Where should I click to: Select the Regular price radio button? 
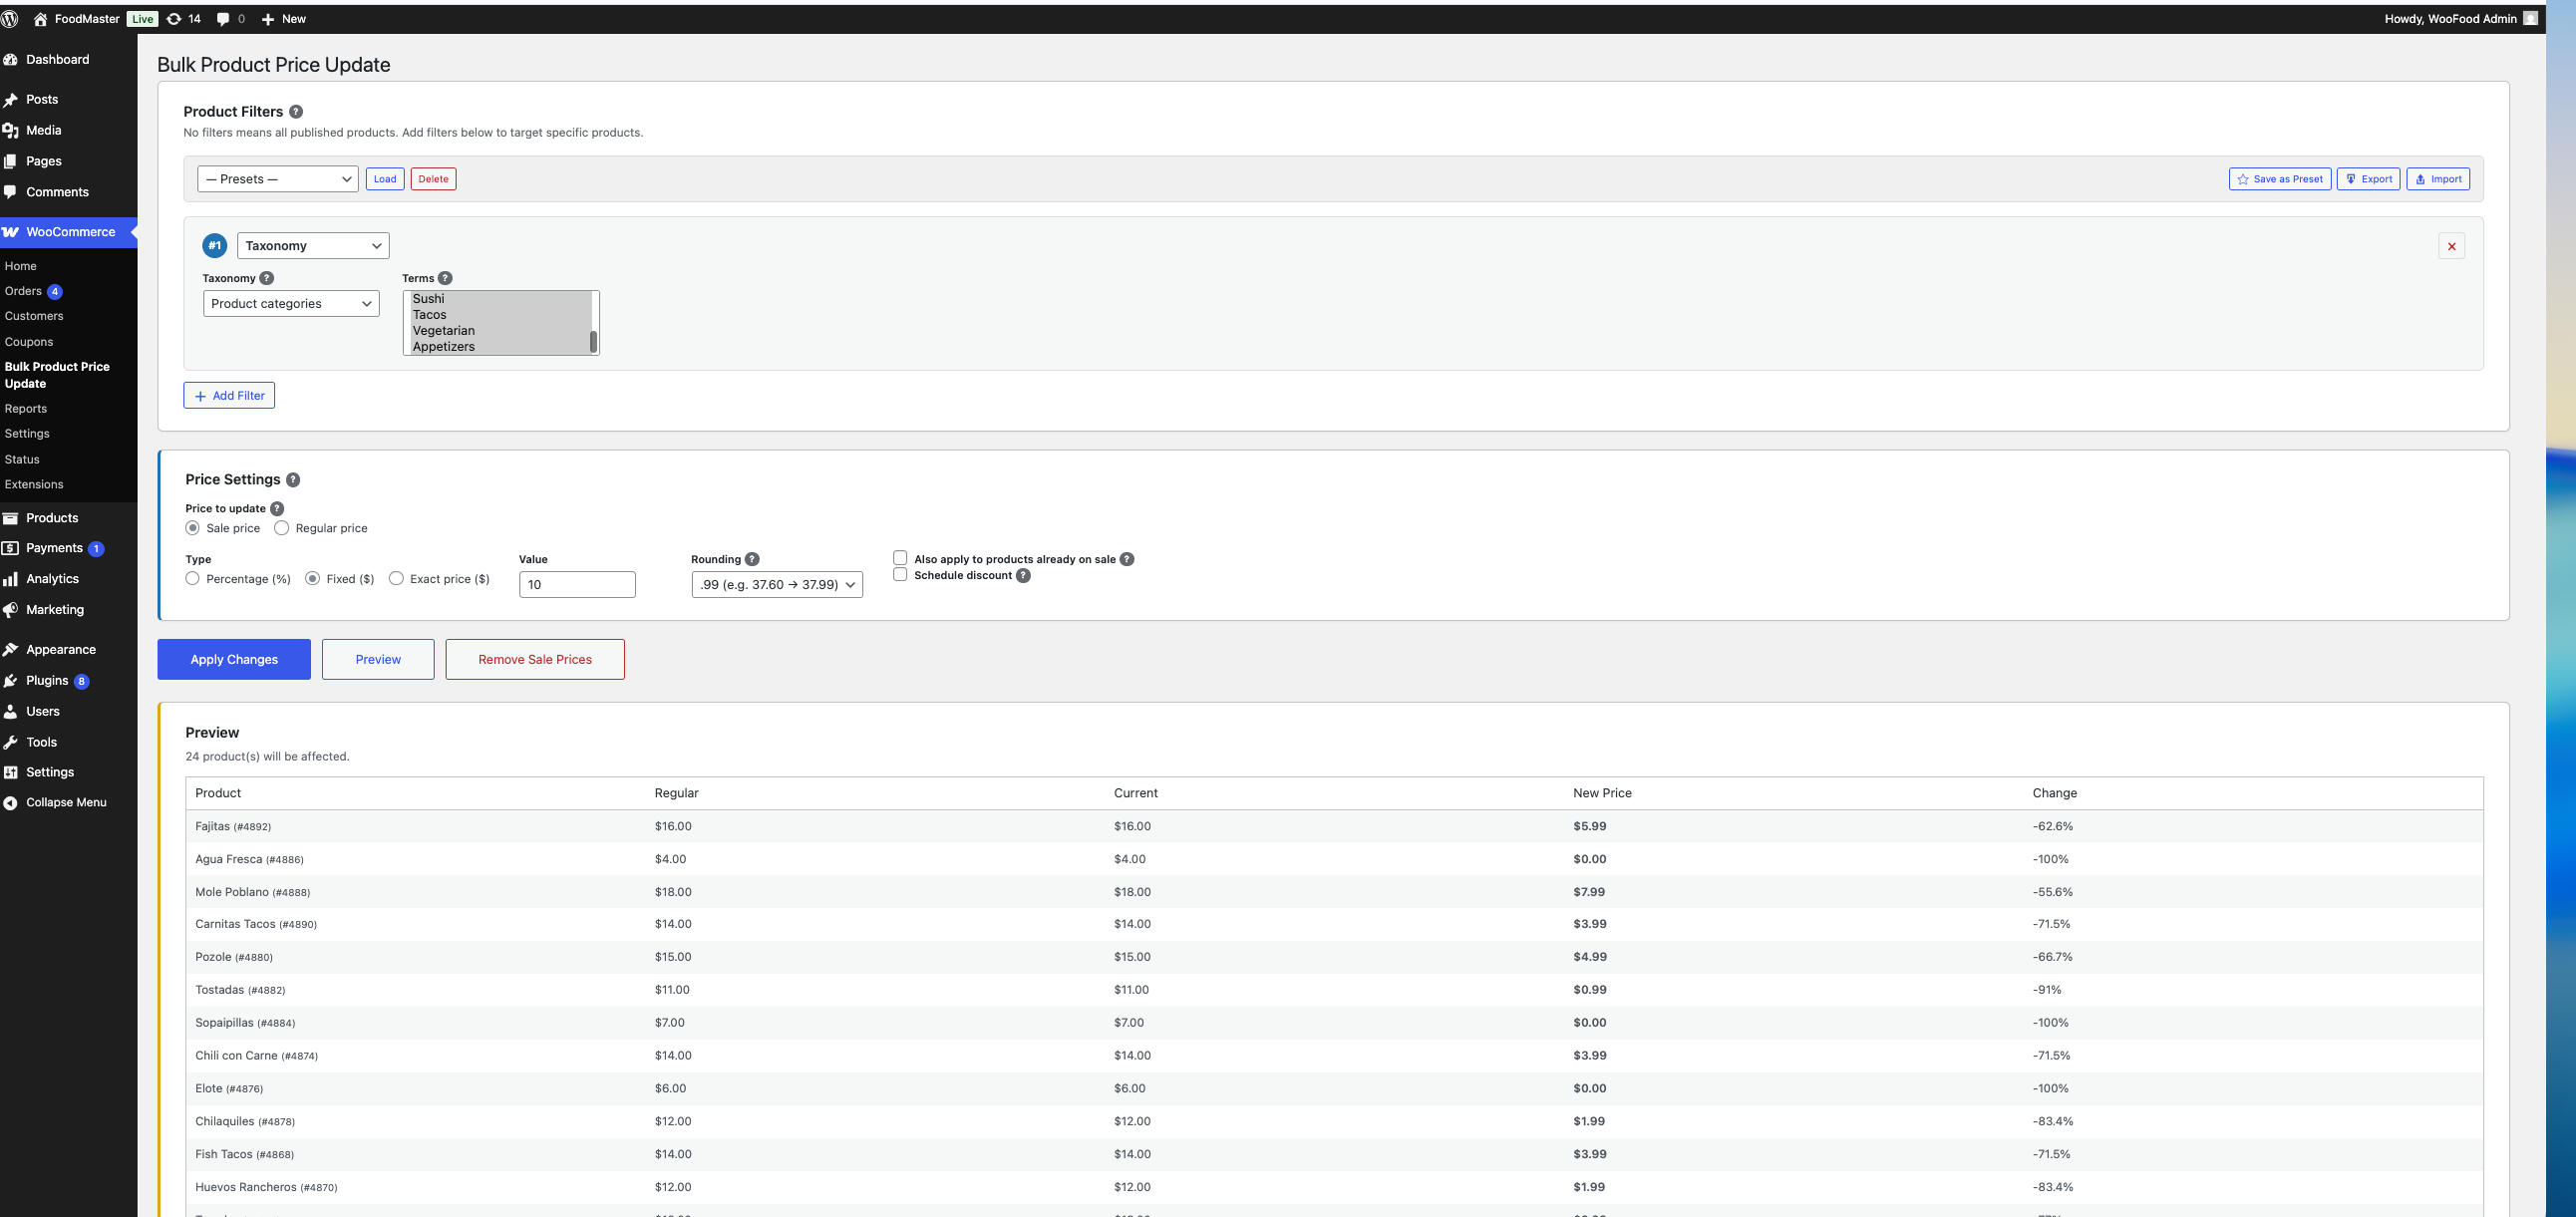click(282, 528)
